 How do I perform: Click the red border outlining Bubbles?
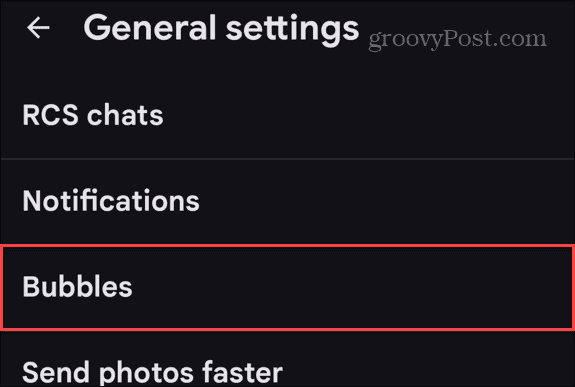coord(288,246)
